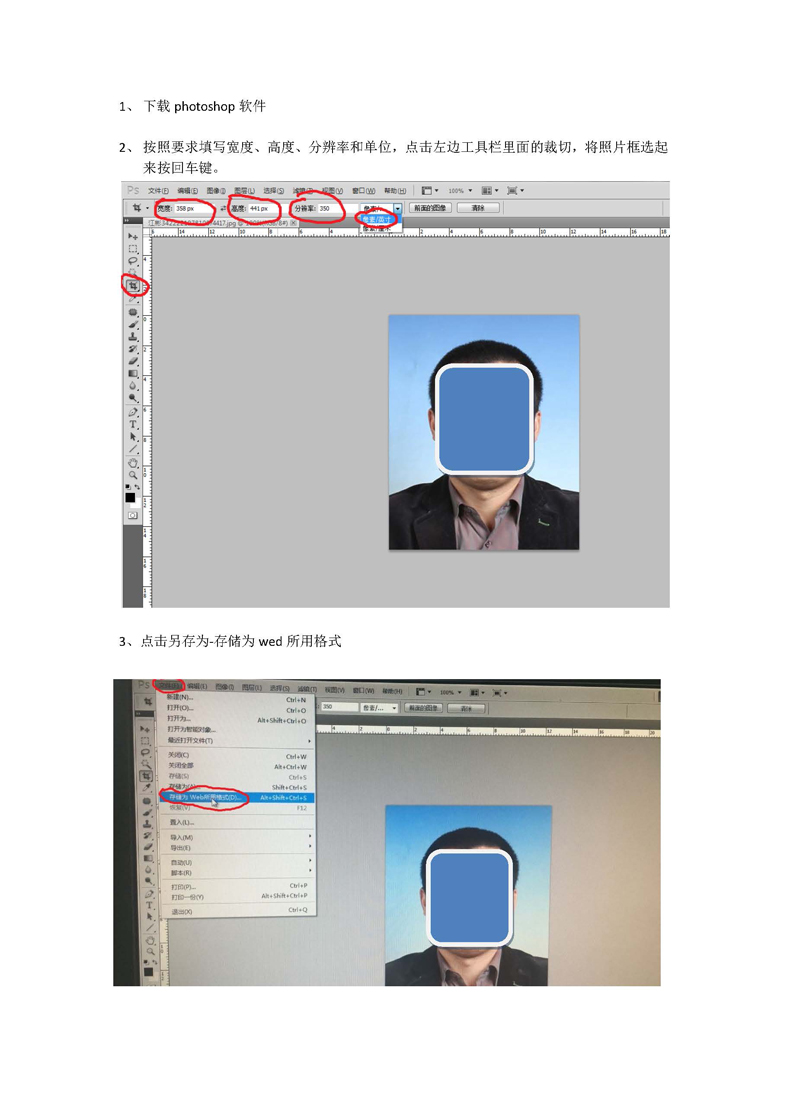Click 前面的图像 button in step 2 screenshot
The width and height of the screenshot is (787, 1113).
click(x=430, y=208)
